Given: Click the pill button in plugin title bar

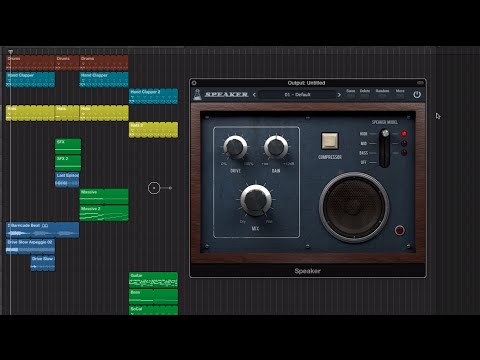Looking at the screenshot, I should tap(420, 83).
